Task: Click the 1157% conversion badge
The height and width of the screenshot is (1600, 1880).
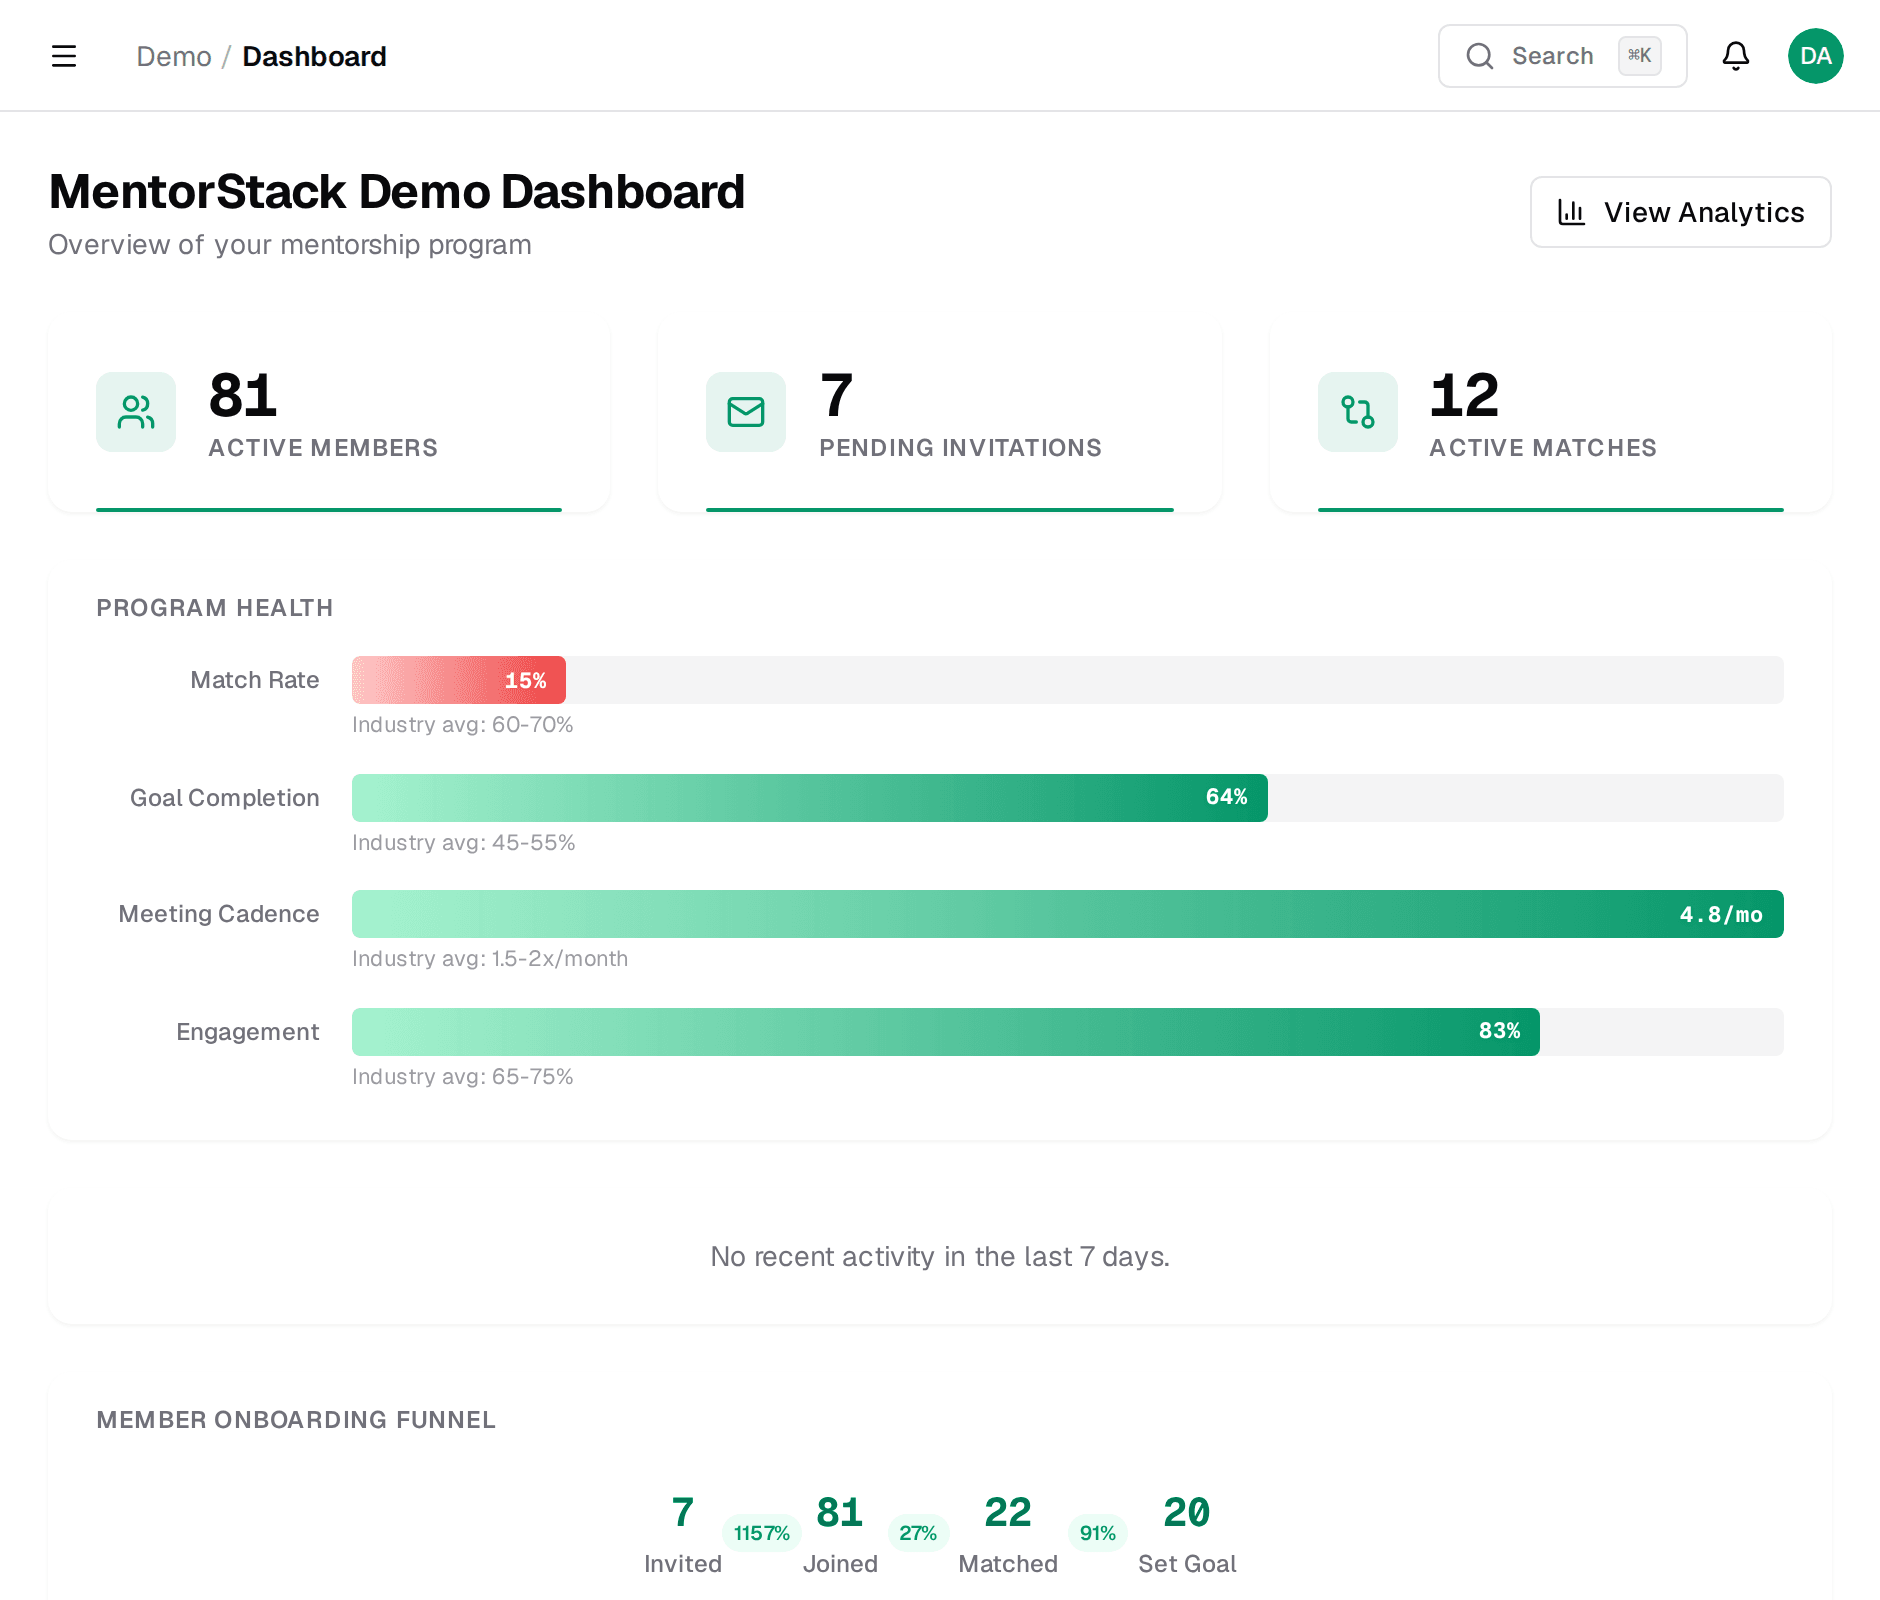Action: click(x=762, y=1533)
